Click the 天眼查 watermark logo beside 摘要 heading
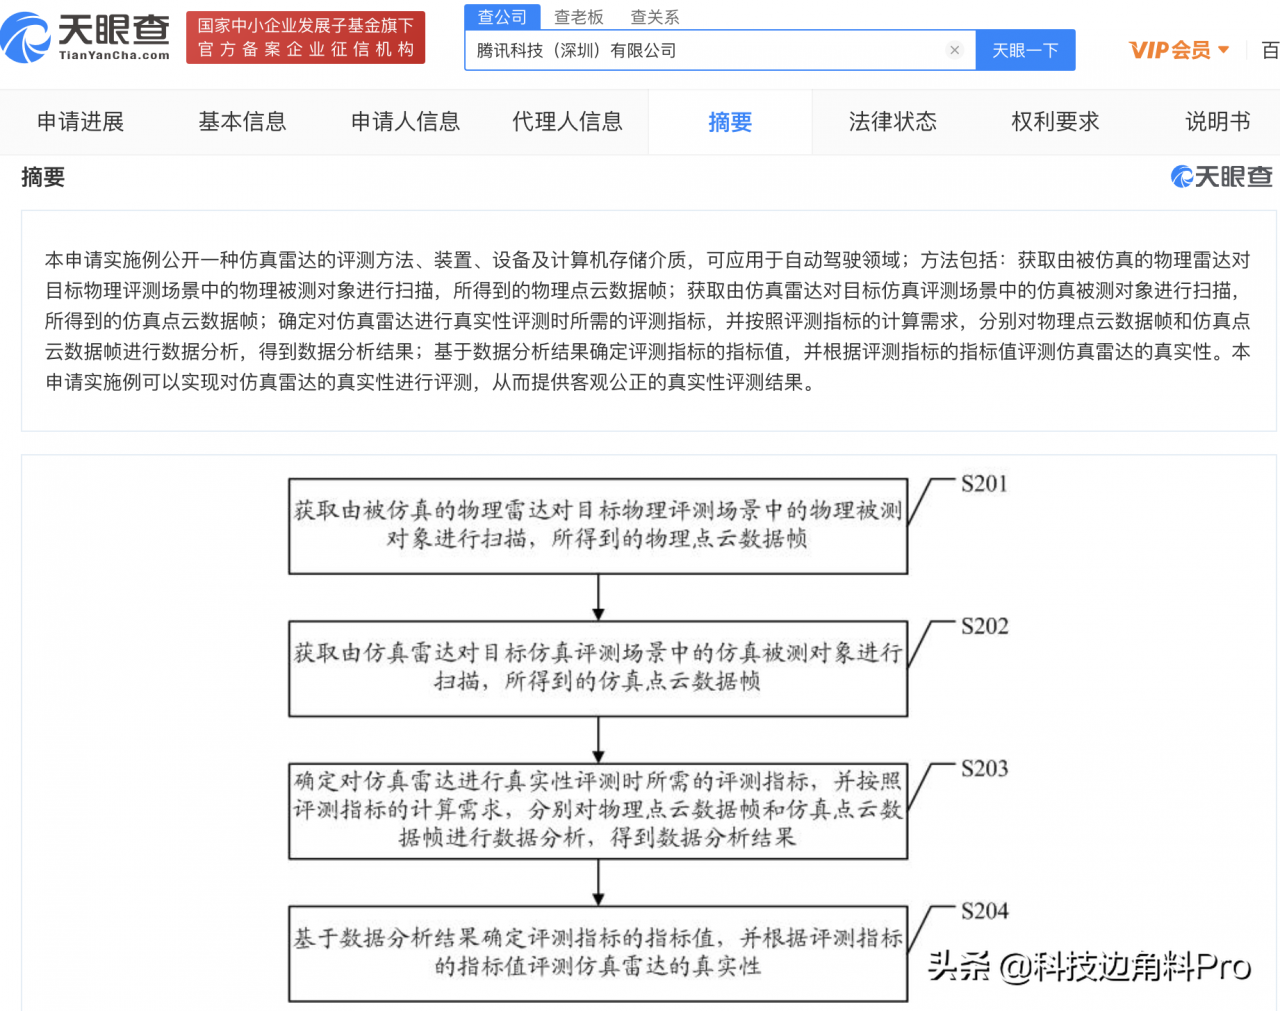This screenshot has height=1011, width=1280. tap(1221, 177)
